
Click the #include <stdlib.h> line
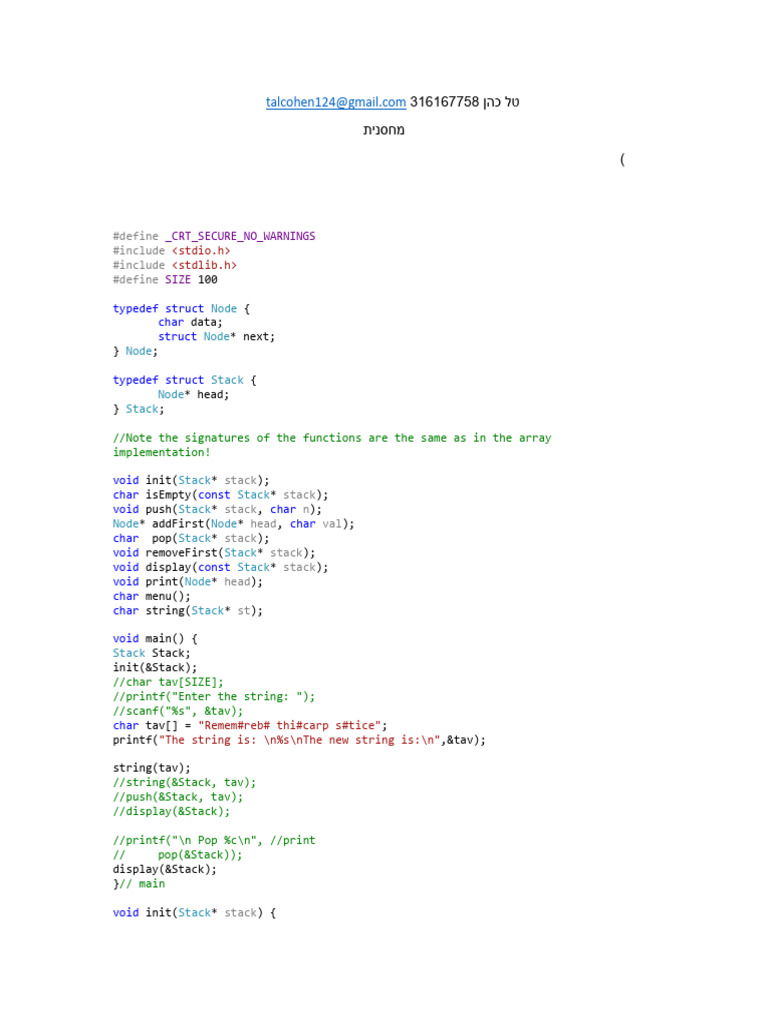tap(175, 264)
